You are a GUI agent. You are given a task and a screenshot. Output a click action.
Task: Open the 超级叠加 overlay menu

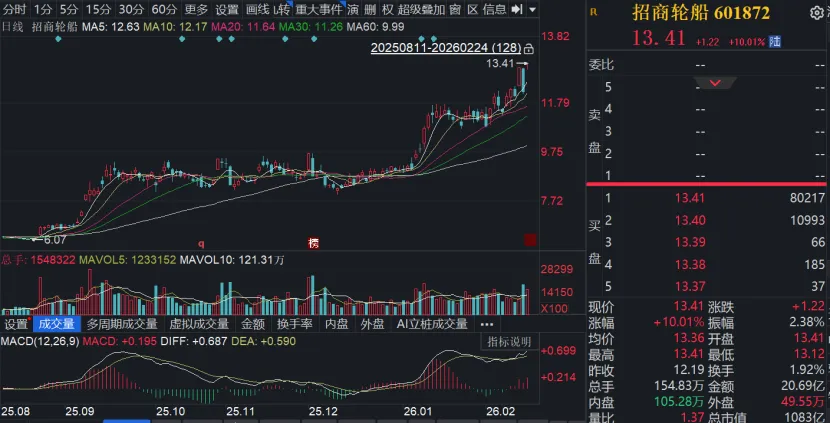click(421, 9)
